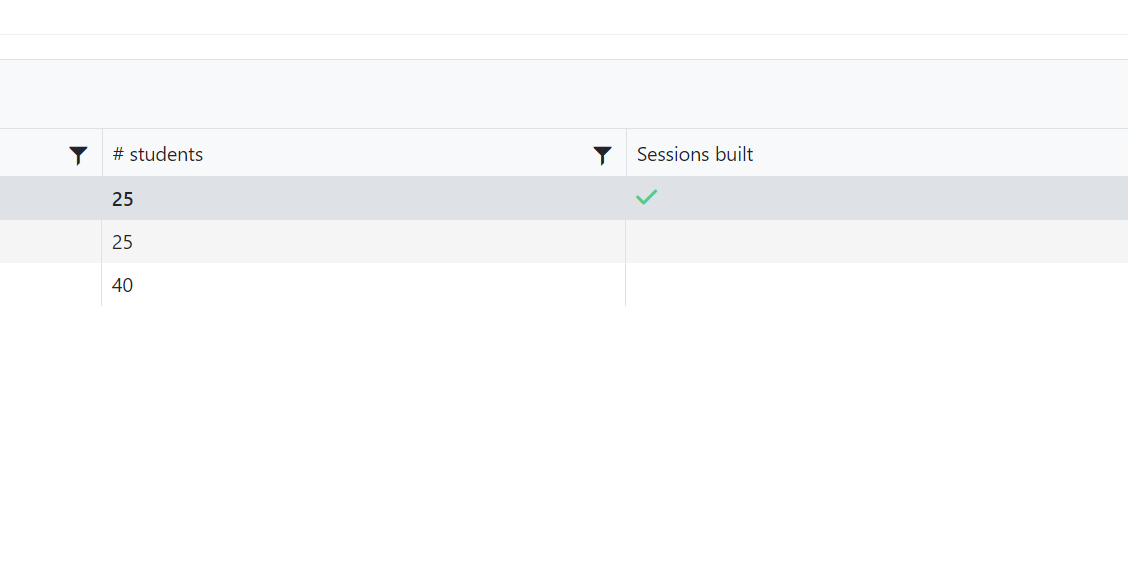Select the second row's 25 students cell
The image size is (1128, 585).
click(x=363, y=242)
